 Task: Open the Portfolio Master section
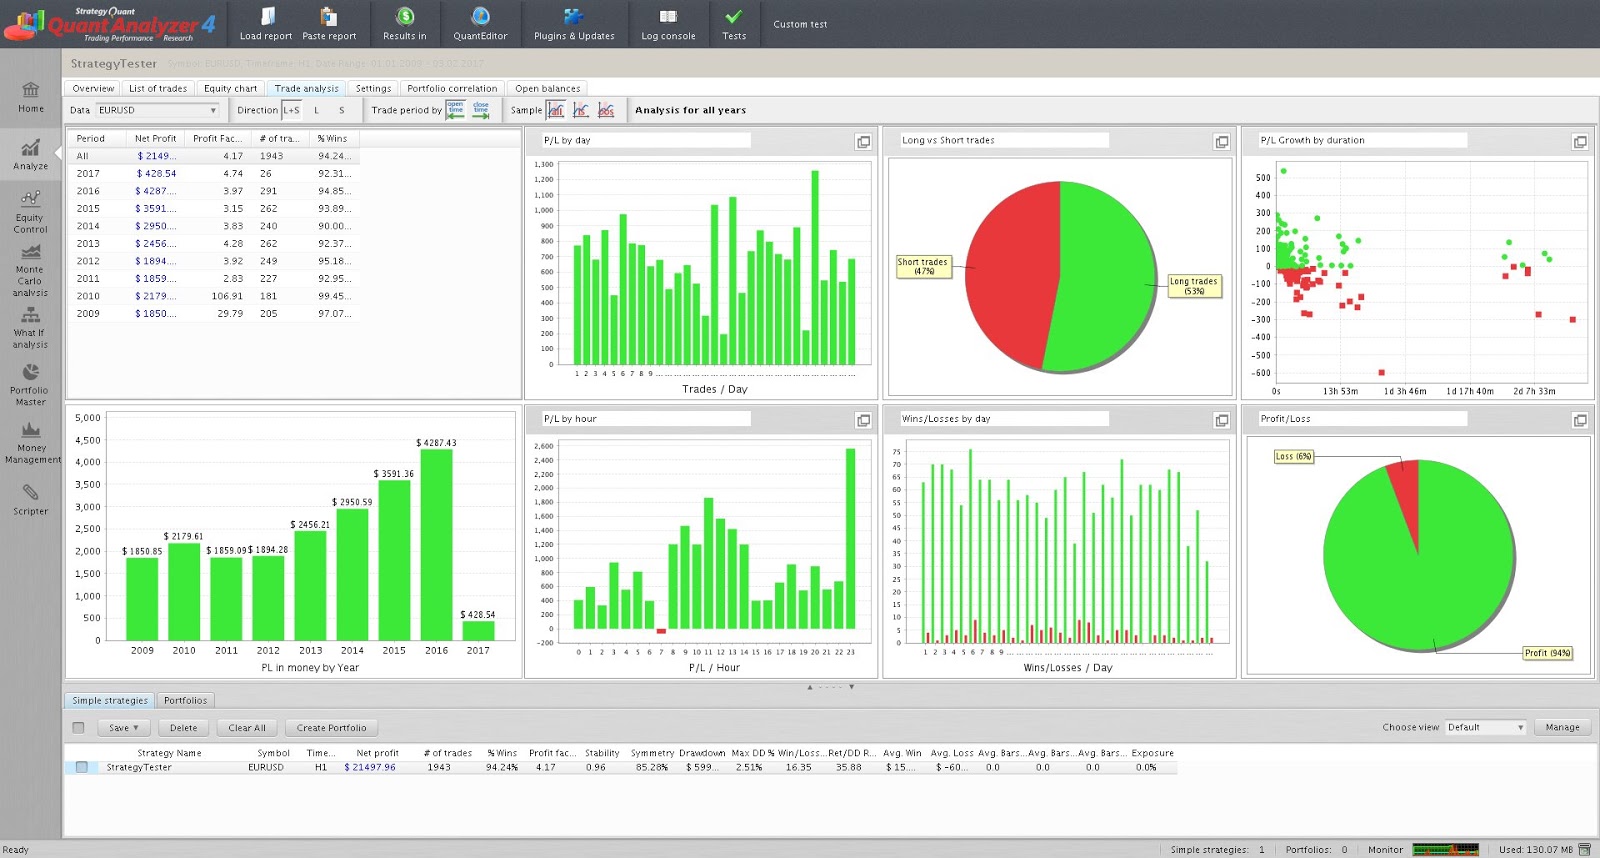(x=30, y=384)
